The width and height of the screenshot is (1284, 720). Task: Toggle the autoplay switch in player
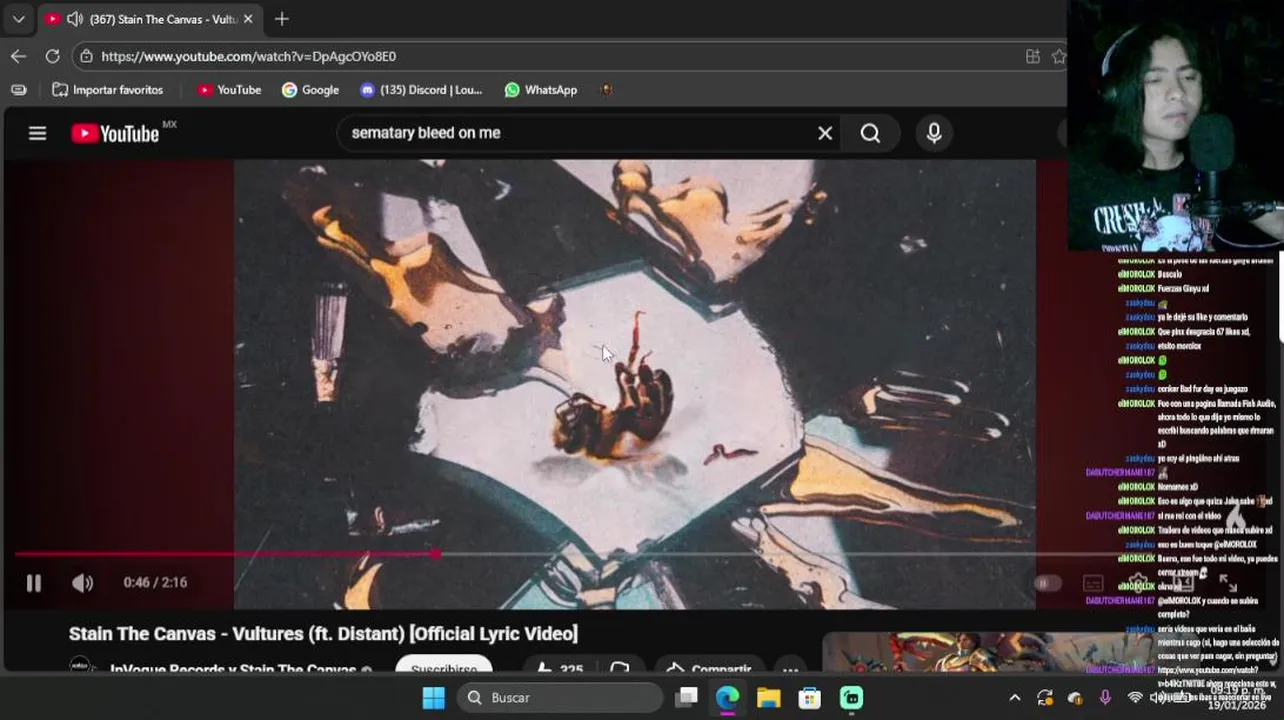tap(1047, 583)
